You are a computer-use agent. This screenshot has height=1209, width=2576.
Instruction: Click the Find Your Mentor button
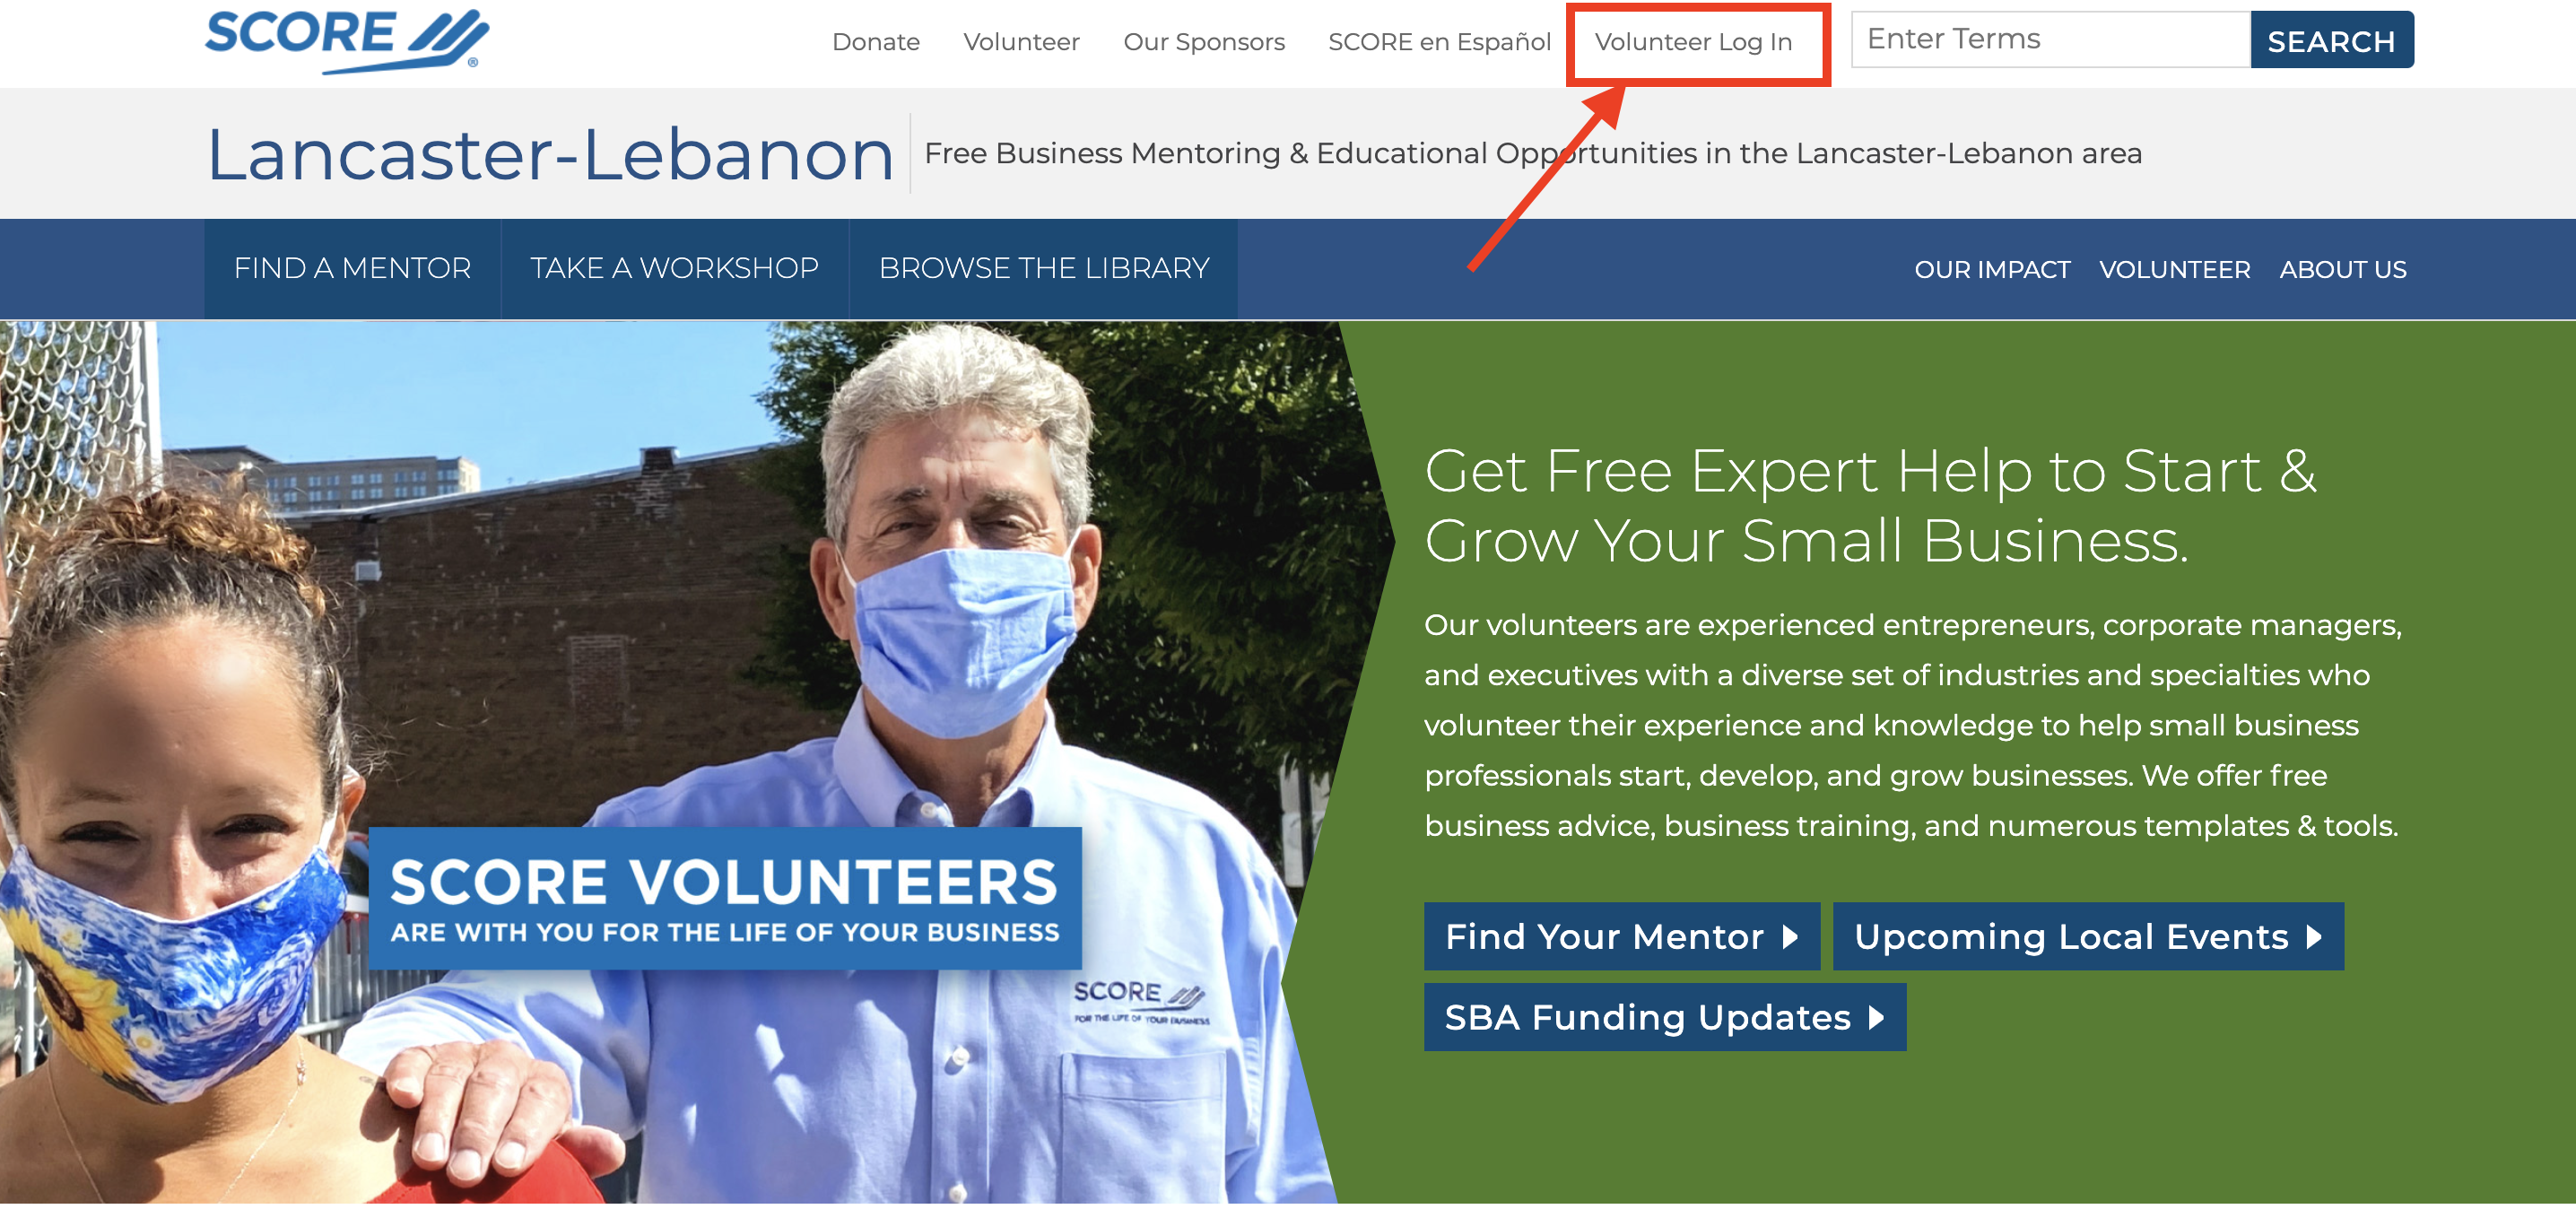[1621, 936]
